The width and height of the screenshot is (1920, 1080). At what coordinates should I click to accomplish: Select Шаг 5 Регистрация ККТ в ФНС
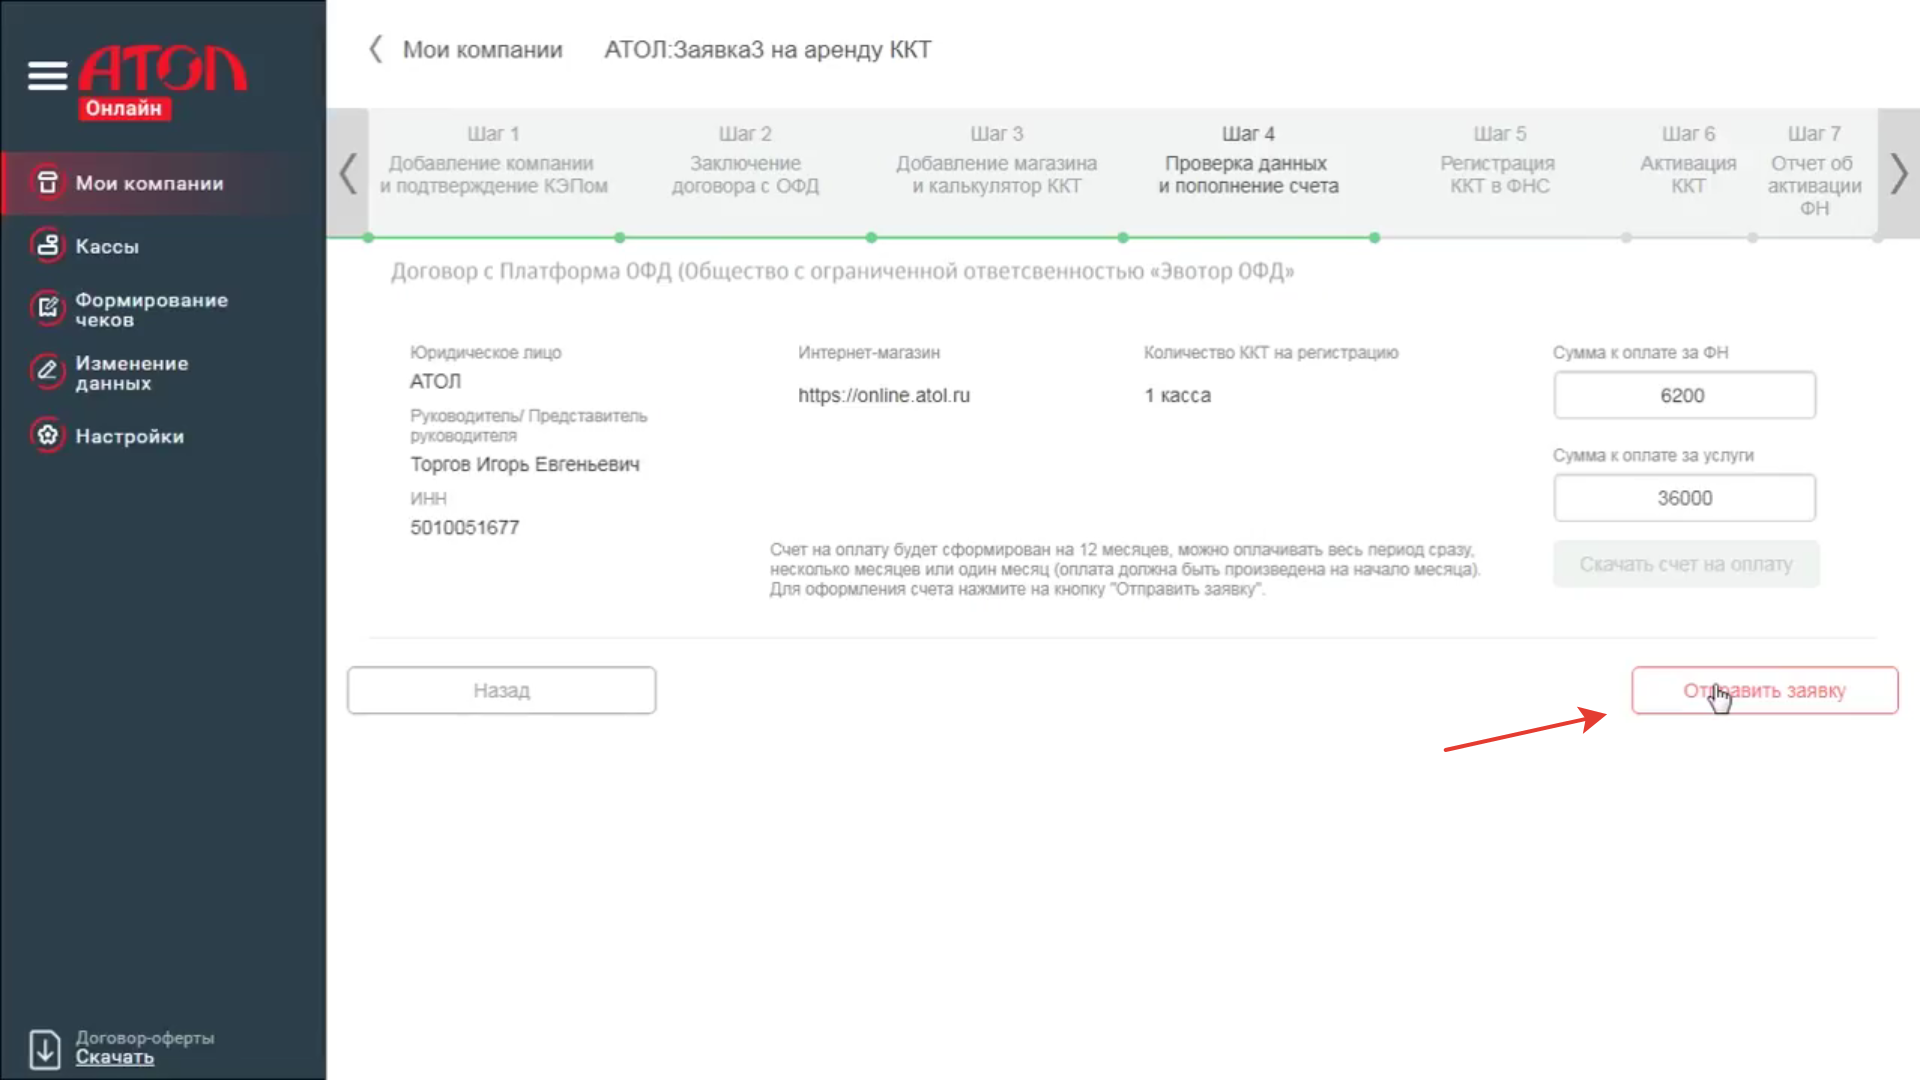1499,162
